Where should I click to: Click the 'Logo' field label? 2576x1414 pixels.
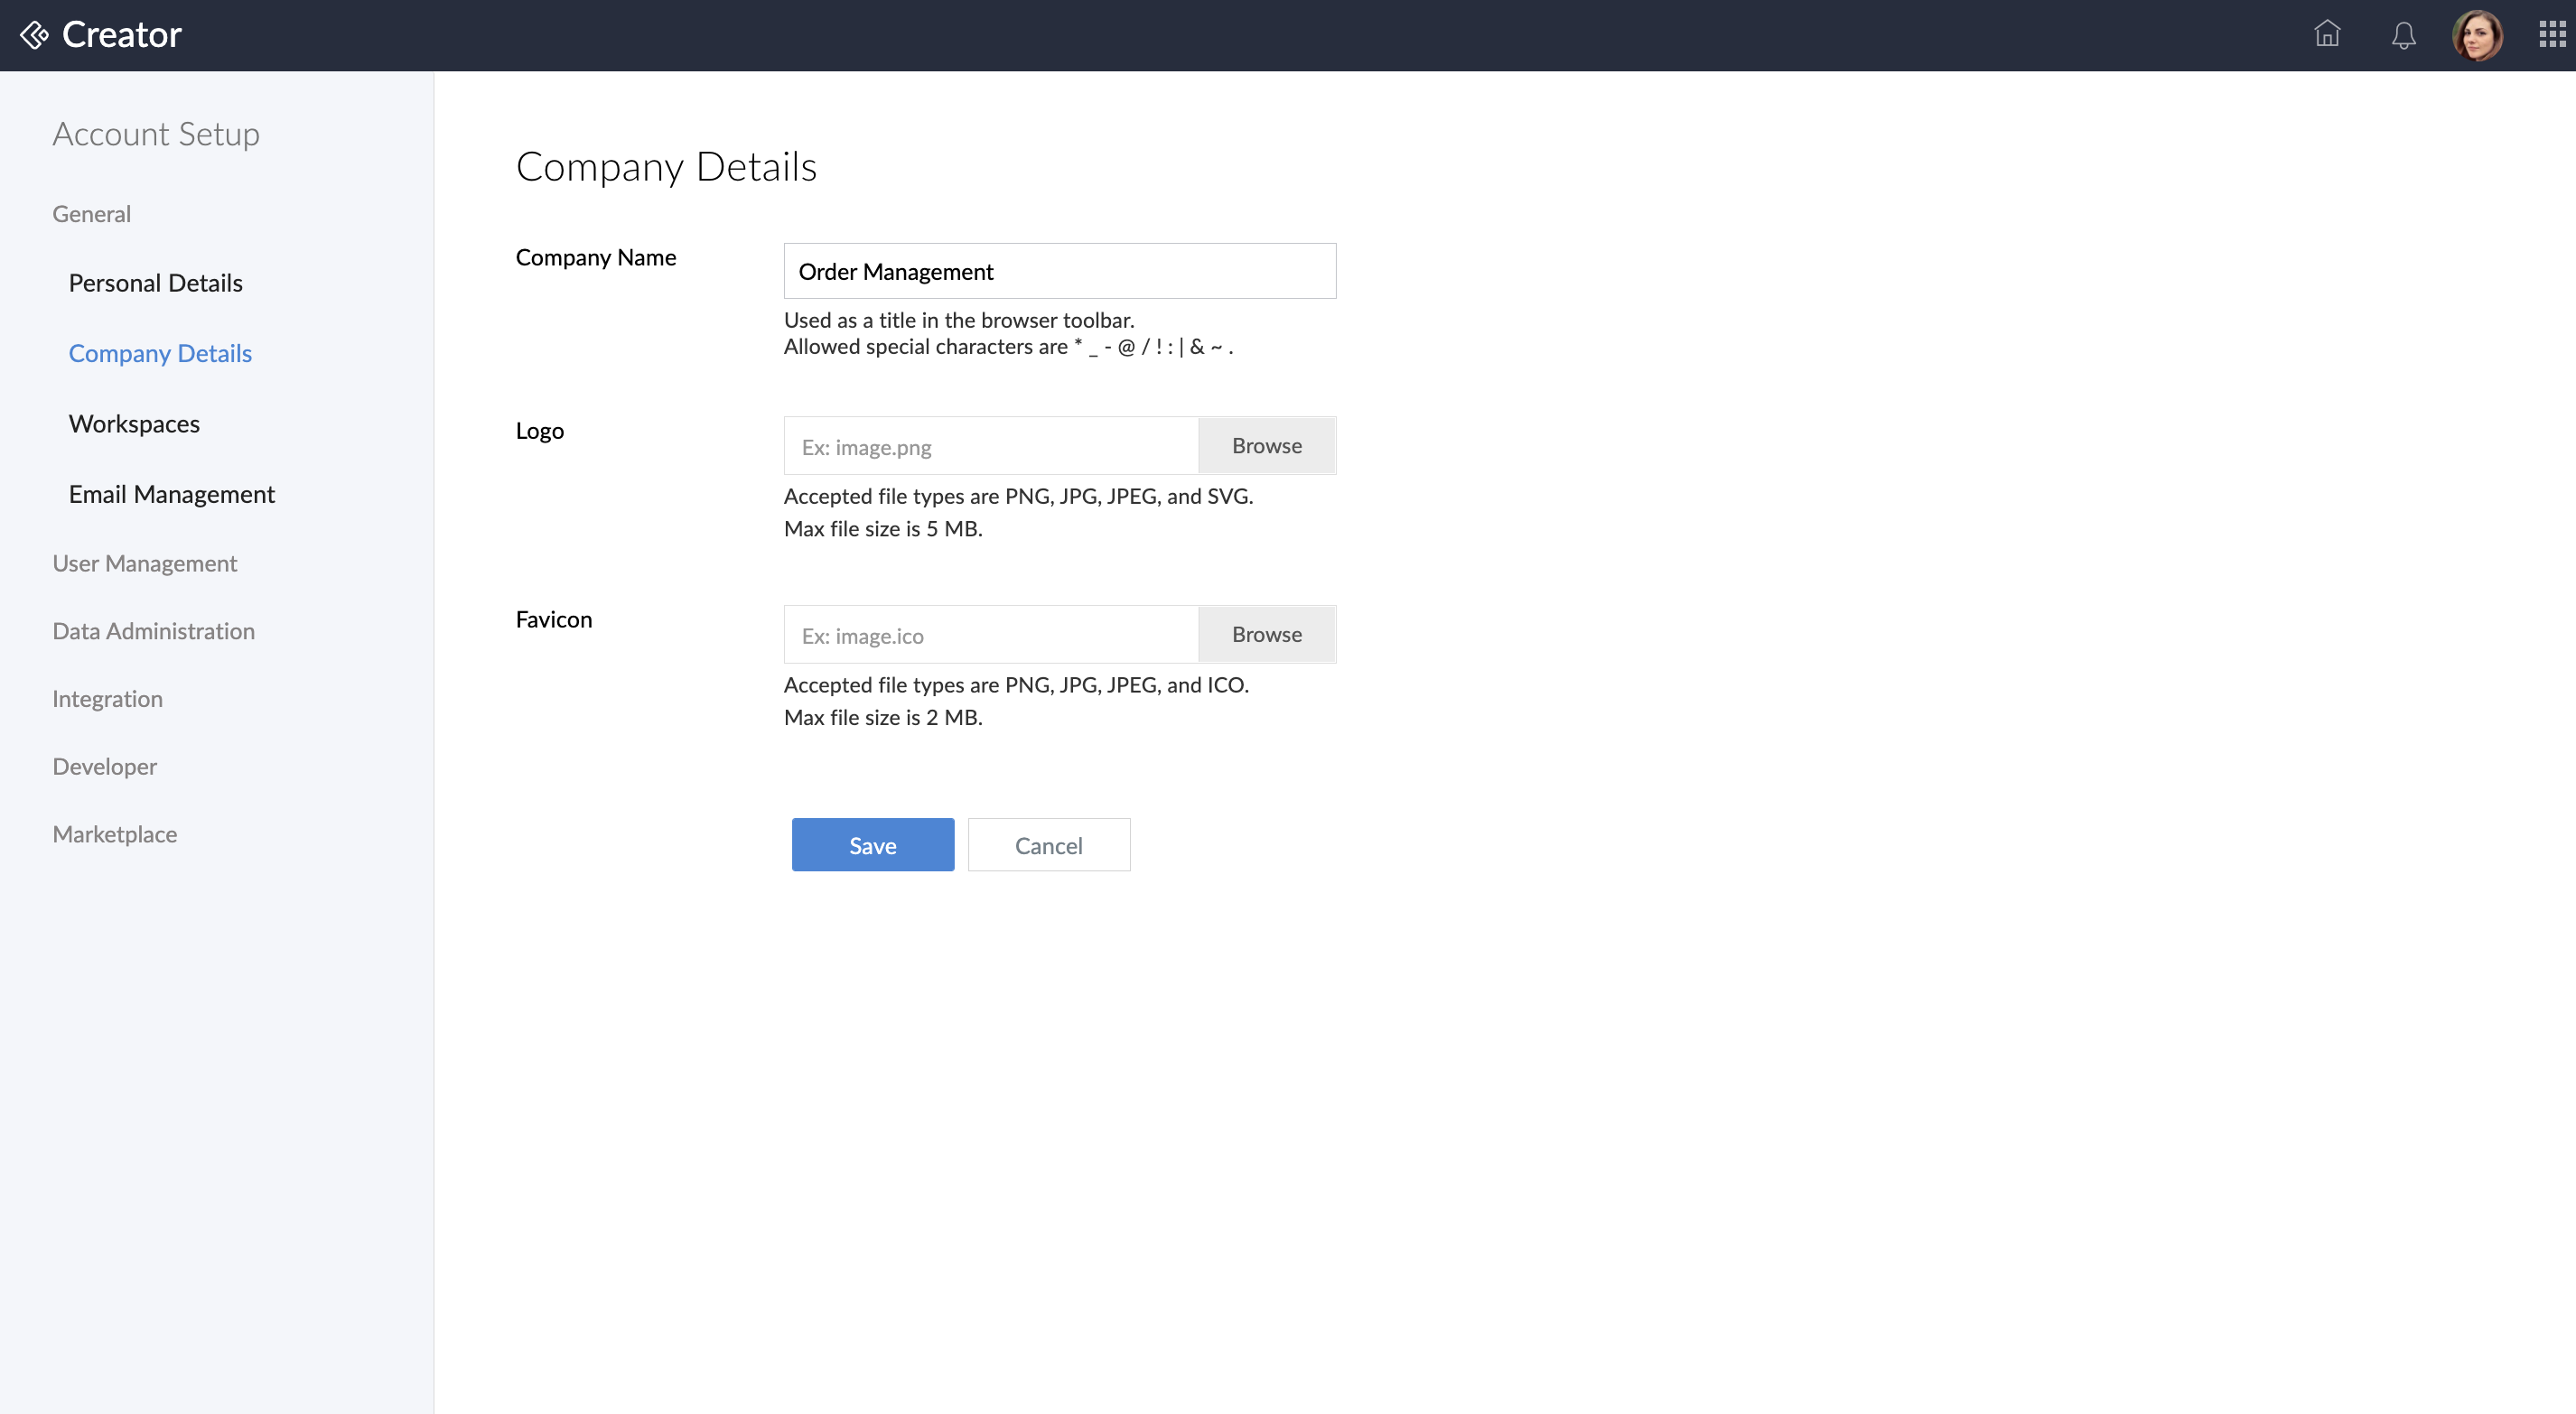click(540, 431)
